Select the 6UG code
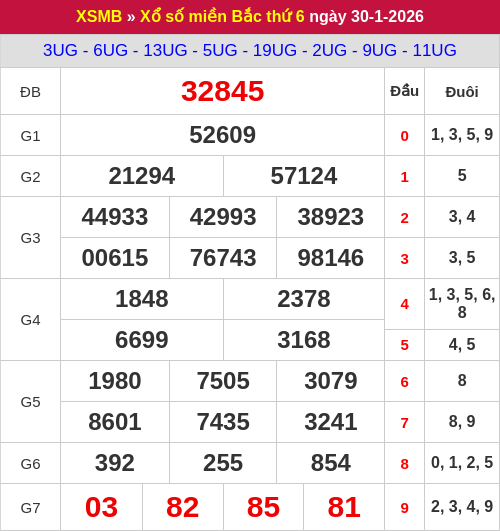Image resolution: width=500 pixels, height=531 pixels. tap(110, 50)
